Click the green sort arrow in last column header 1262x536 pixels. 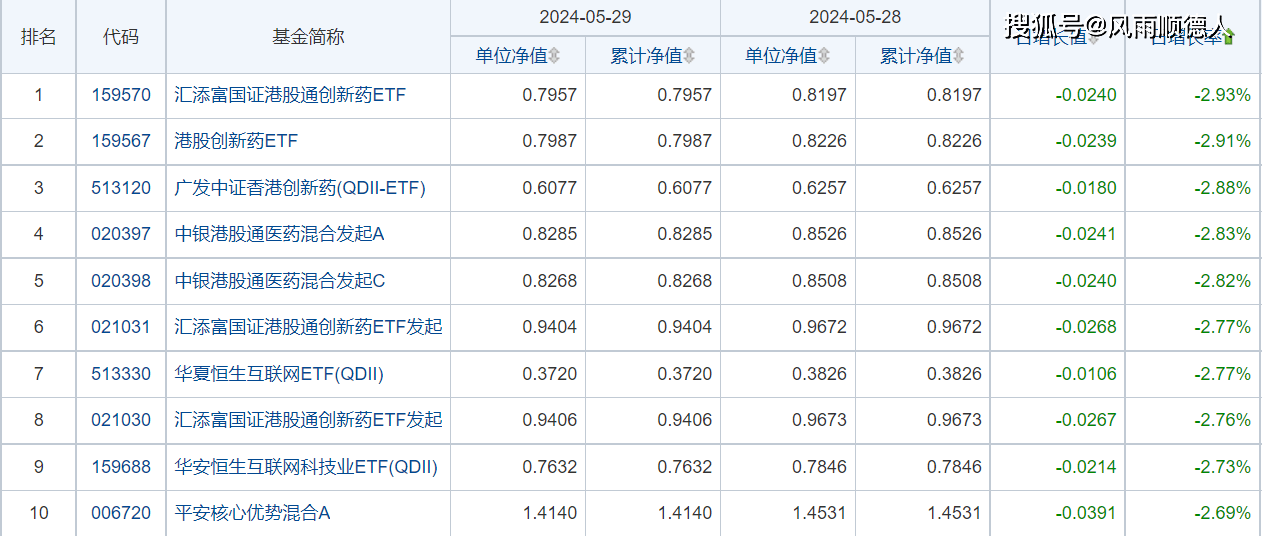(x=1229, y=37)
